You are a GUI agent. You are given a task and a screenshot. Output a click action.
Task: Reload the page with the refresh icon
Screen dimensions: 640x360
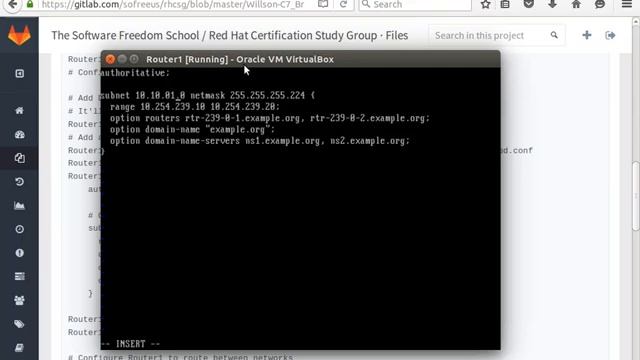pos(343,4)
